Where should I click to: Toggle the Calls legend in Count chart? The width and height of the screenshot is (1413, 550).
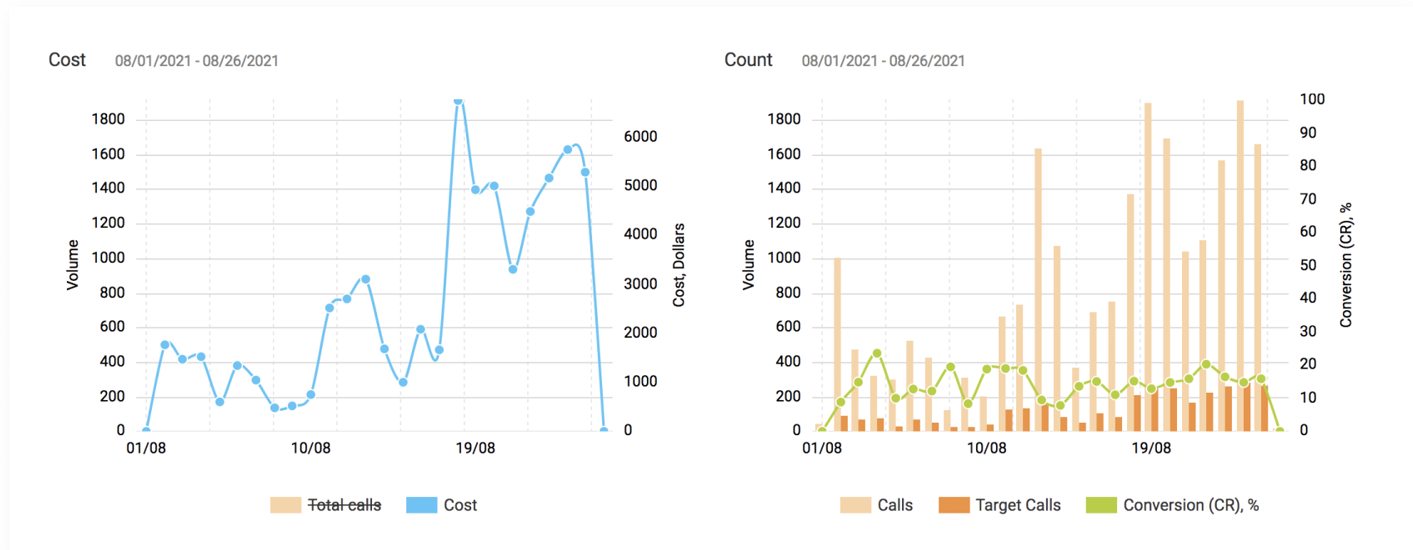coord(877,505)
